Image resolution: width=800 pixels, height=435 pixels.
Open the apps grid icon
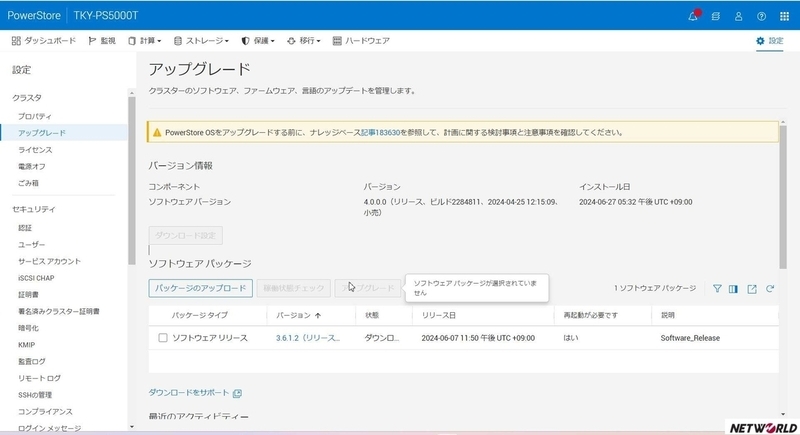(x=785, y=16)
